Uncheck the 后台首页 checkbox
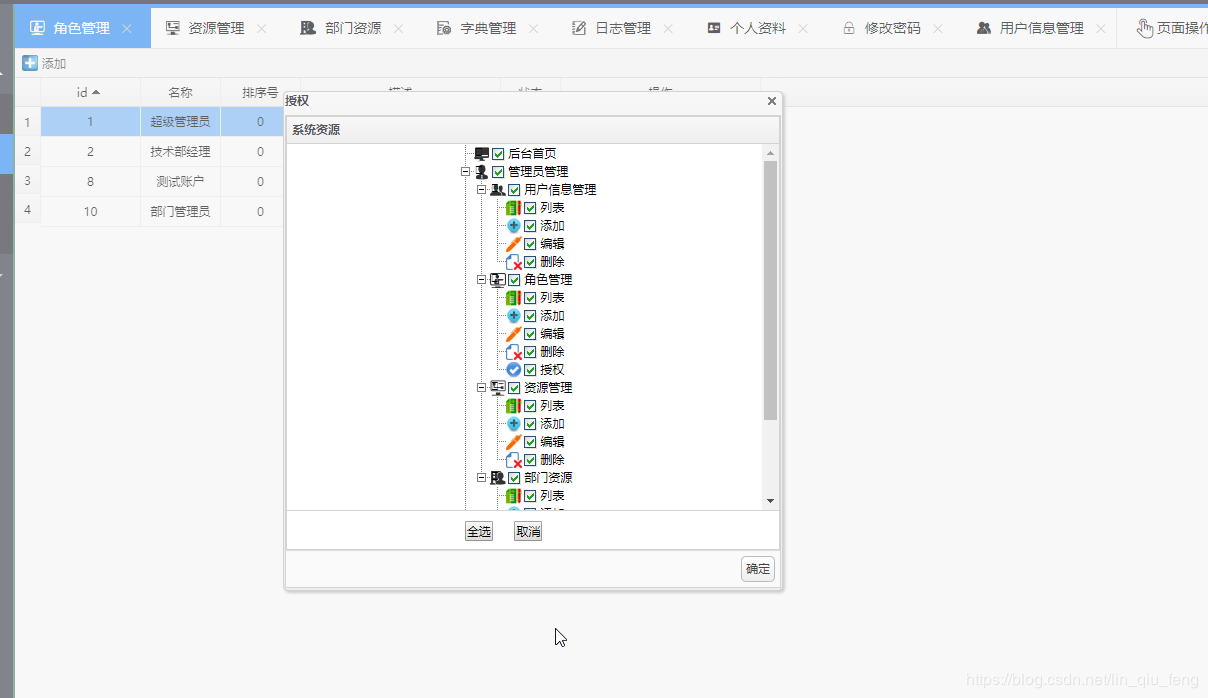Image resolution: width=1208 pixels, height=698 pixels. (498, 154)
